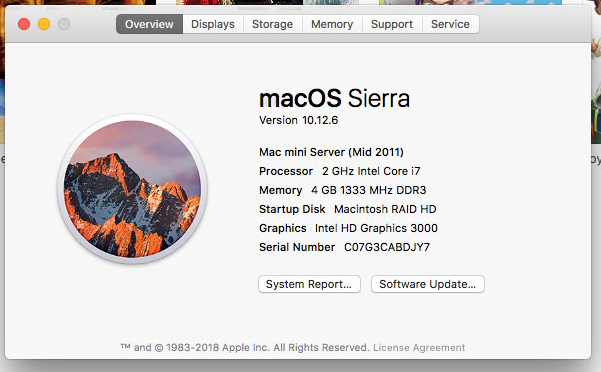
Task: Click the Startup Disk label
Action: (x=292, y=209)
